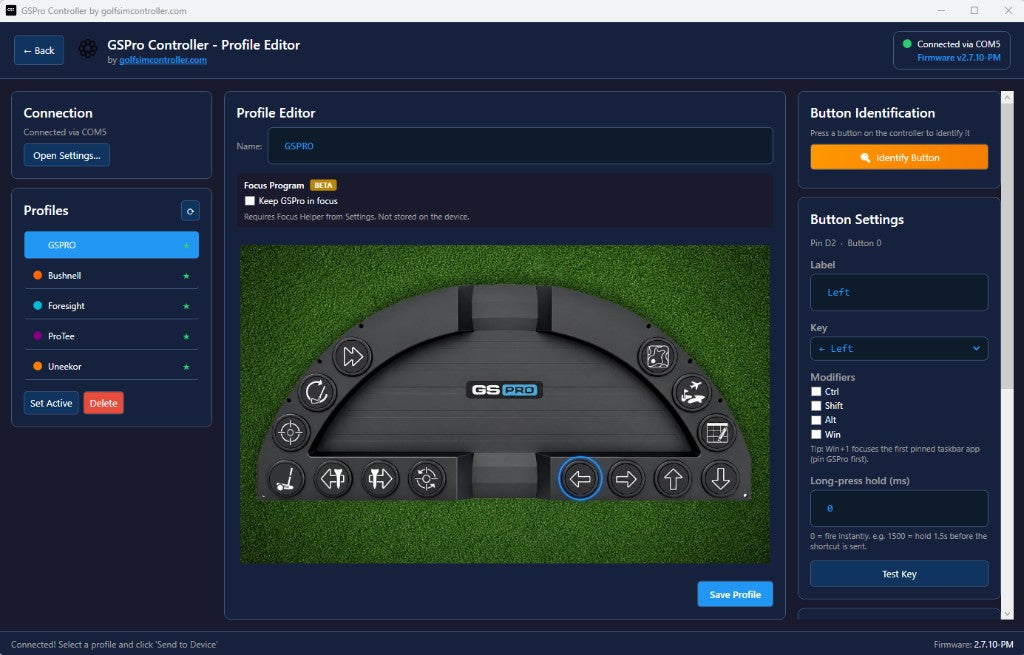The height and width of the screenshot is (655, 1024).
Task: Click the cyan dot beside Foresight
Action: point(37,305)
